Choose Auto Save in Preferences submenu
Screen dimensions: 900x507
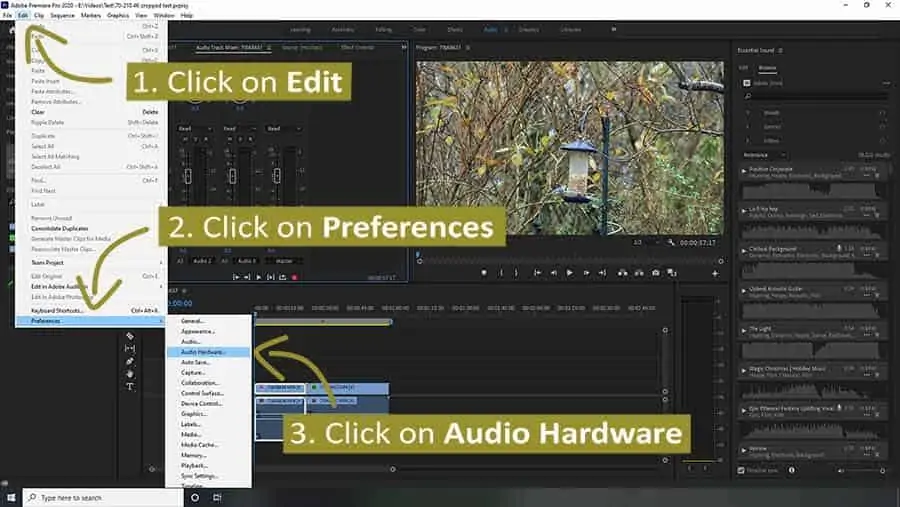pyautogui.click(x=208, y=362)
